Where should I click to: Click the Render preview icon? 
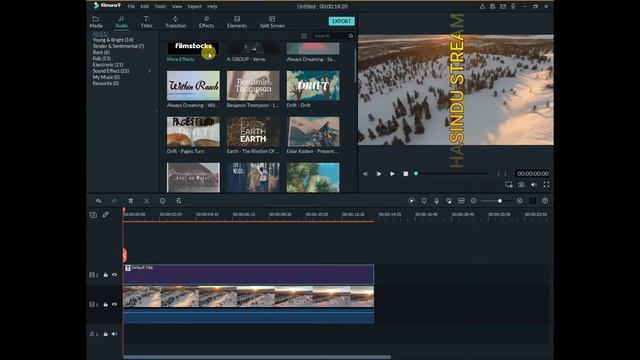click(411, 201)
